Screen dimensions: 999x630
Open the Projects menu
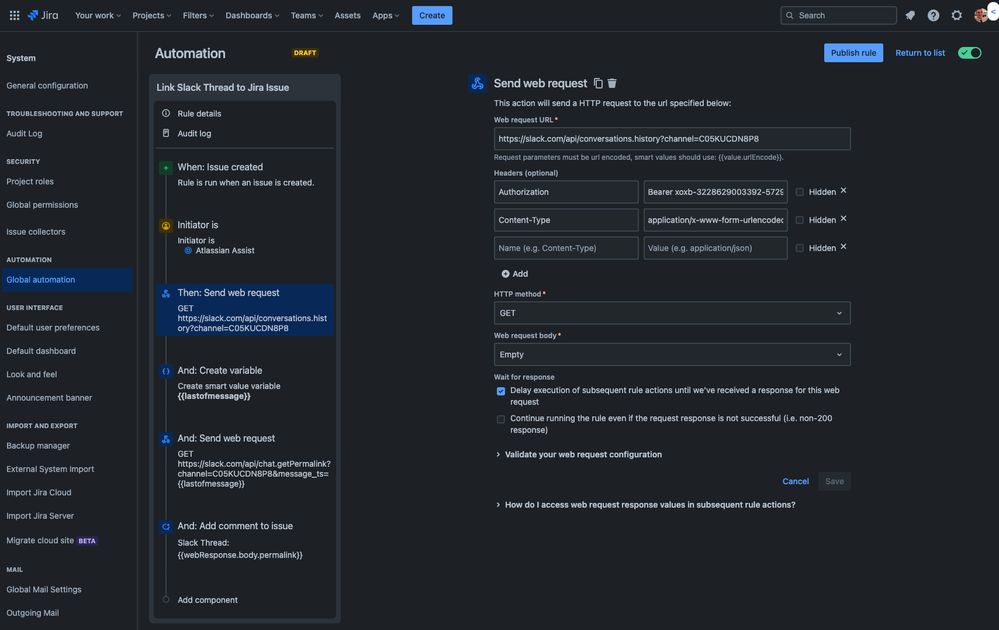[152, 15]
